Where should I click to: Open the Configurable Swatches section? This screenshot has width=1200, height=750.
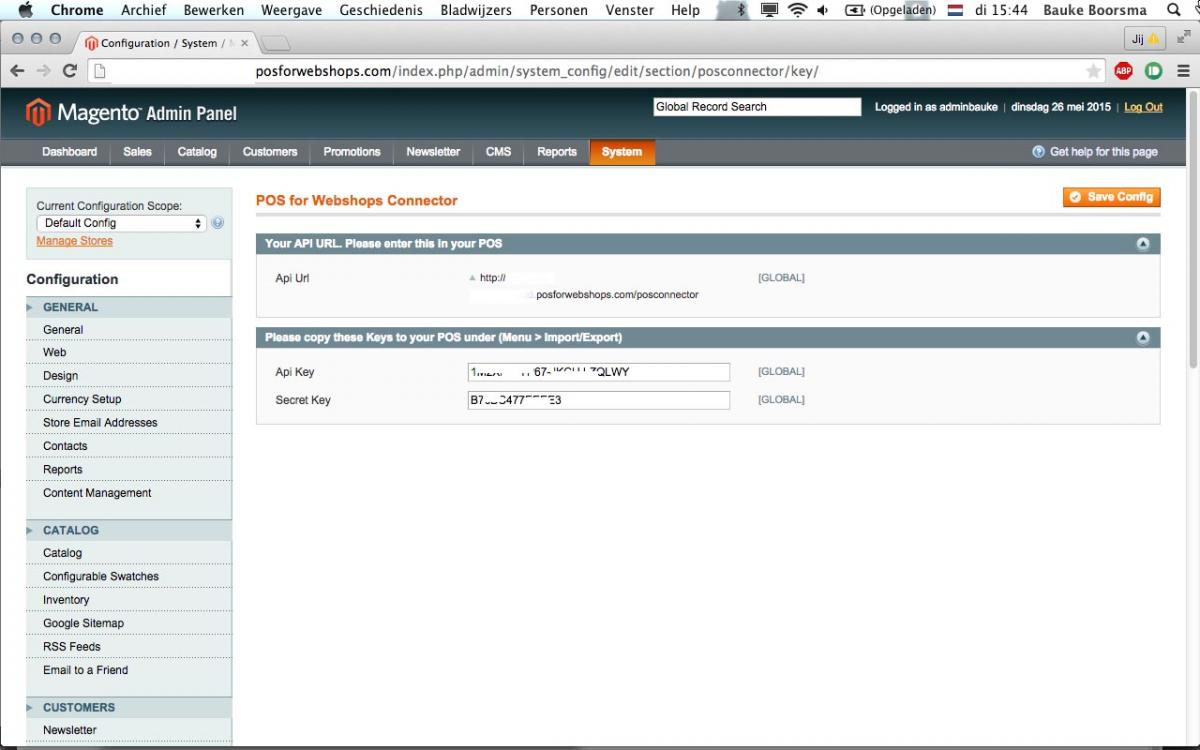click(101, 576)
